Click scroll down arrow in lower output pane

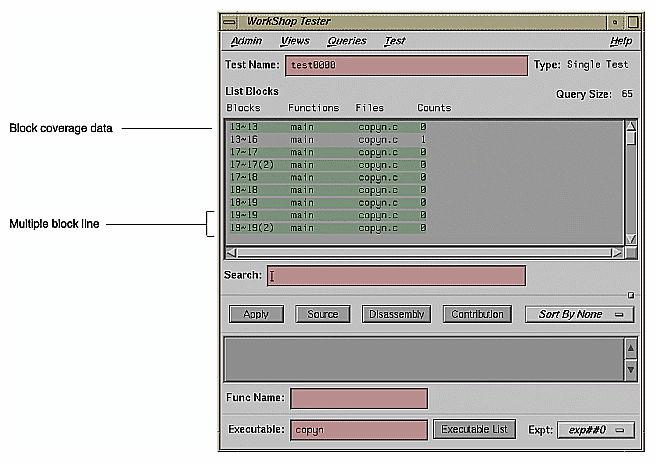point(630,370)
